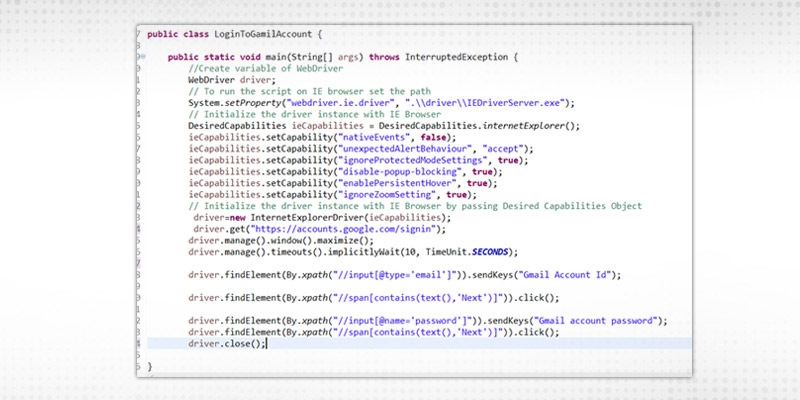
Task: Click the internetExplorer() method call
Action: pos(531,125)
